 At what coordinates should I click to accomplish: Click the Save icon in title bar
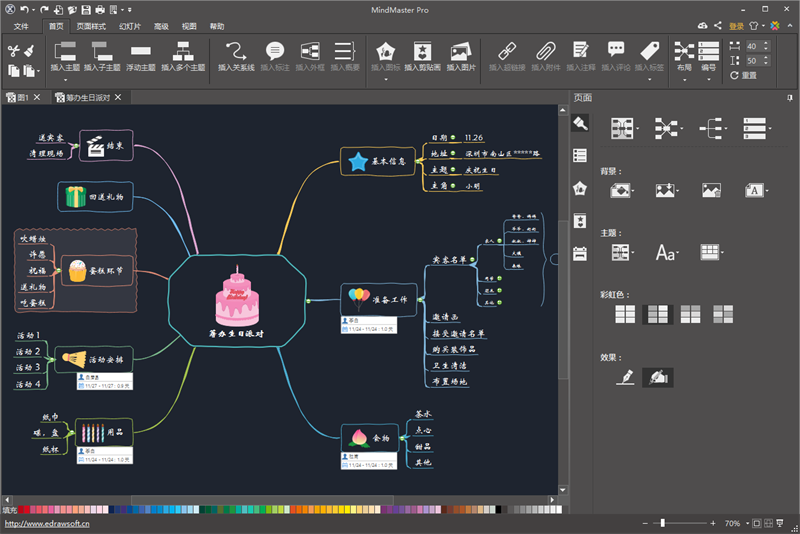[x=86, y=10]
